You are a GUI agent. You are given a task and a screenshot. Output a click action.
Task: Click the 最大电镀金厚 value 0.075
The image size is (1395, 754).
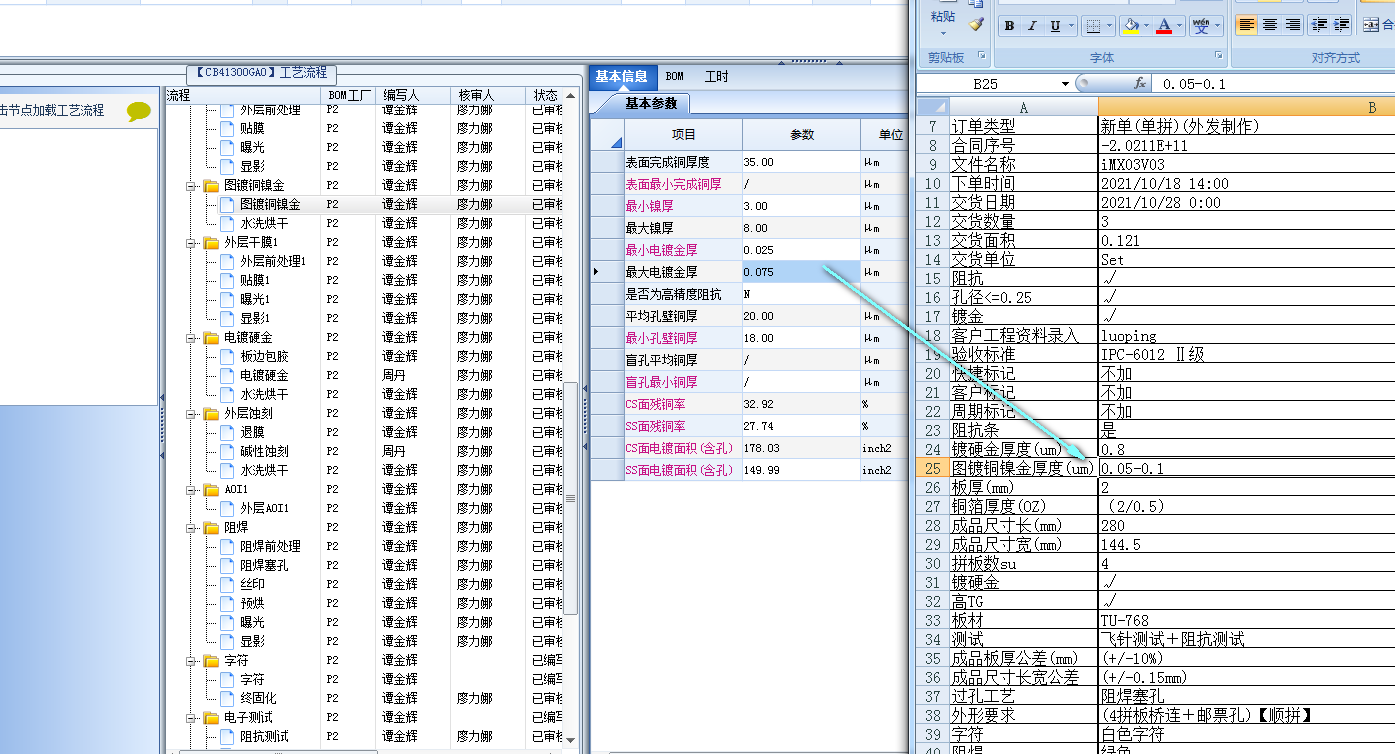(x=801, y=272)
